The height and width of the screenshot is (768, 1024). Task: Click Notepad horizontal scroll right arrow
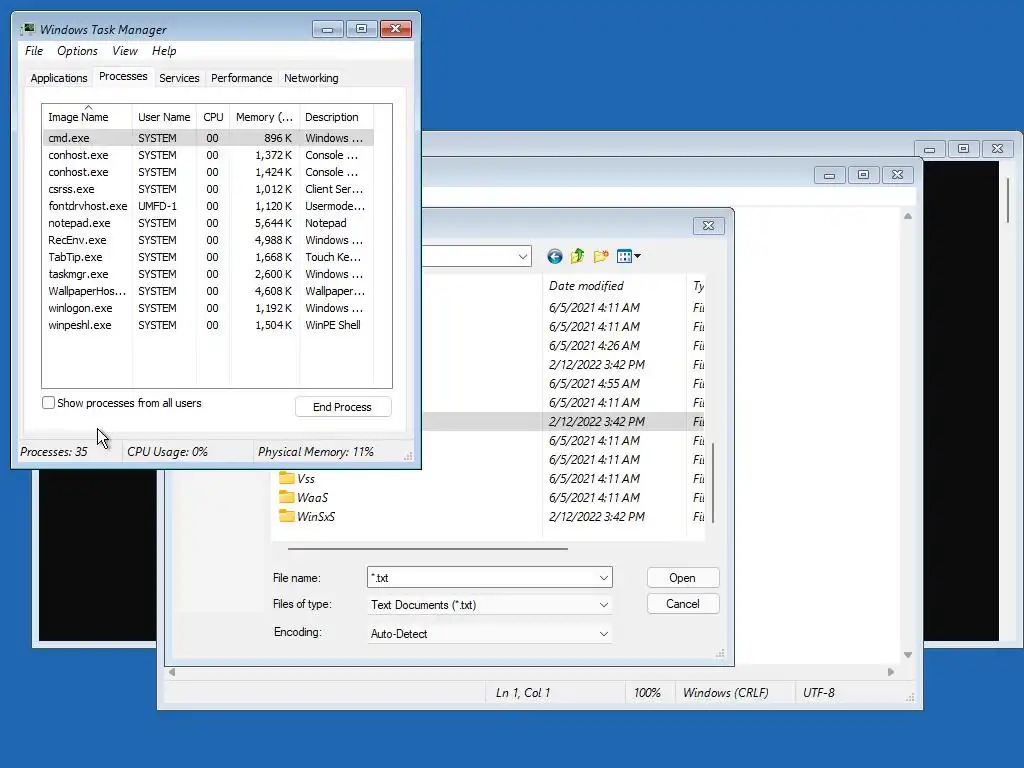(x=891, y=672)
